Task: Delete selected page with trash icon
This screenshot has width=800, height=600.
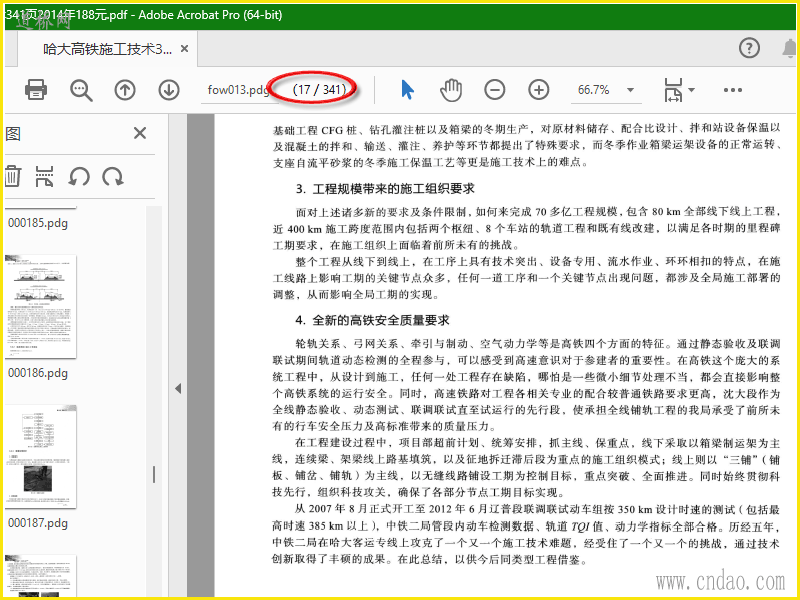Action: (13, 177)
